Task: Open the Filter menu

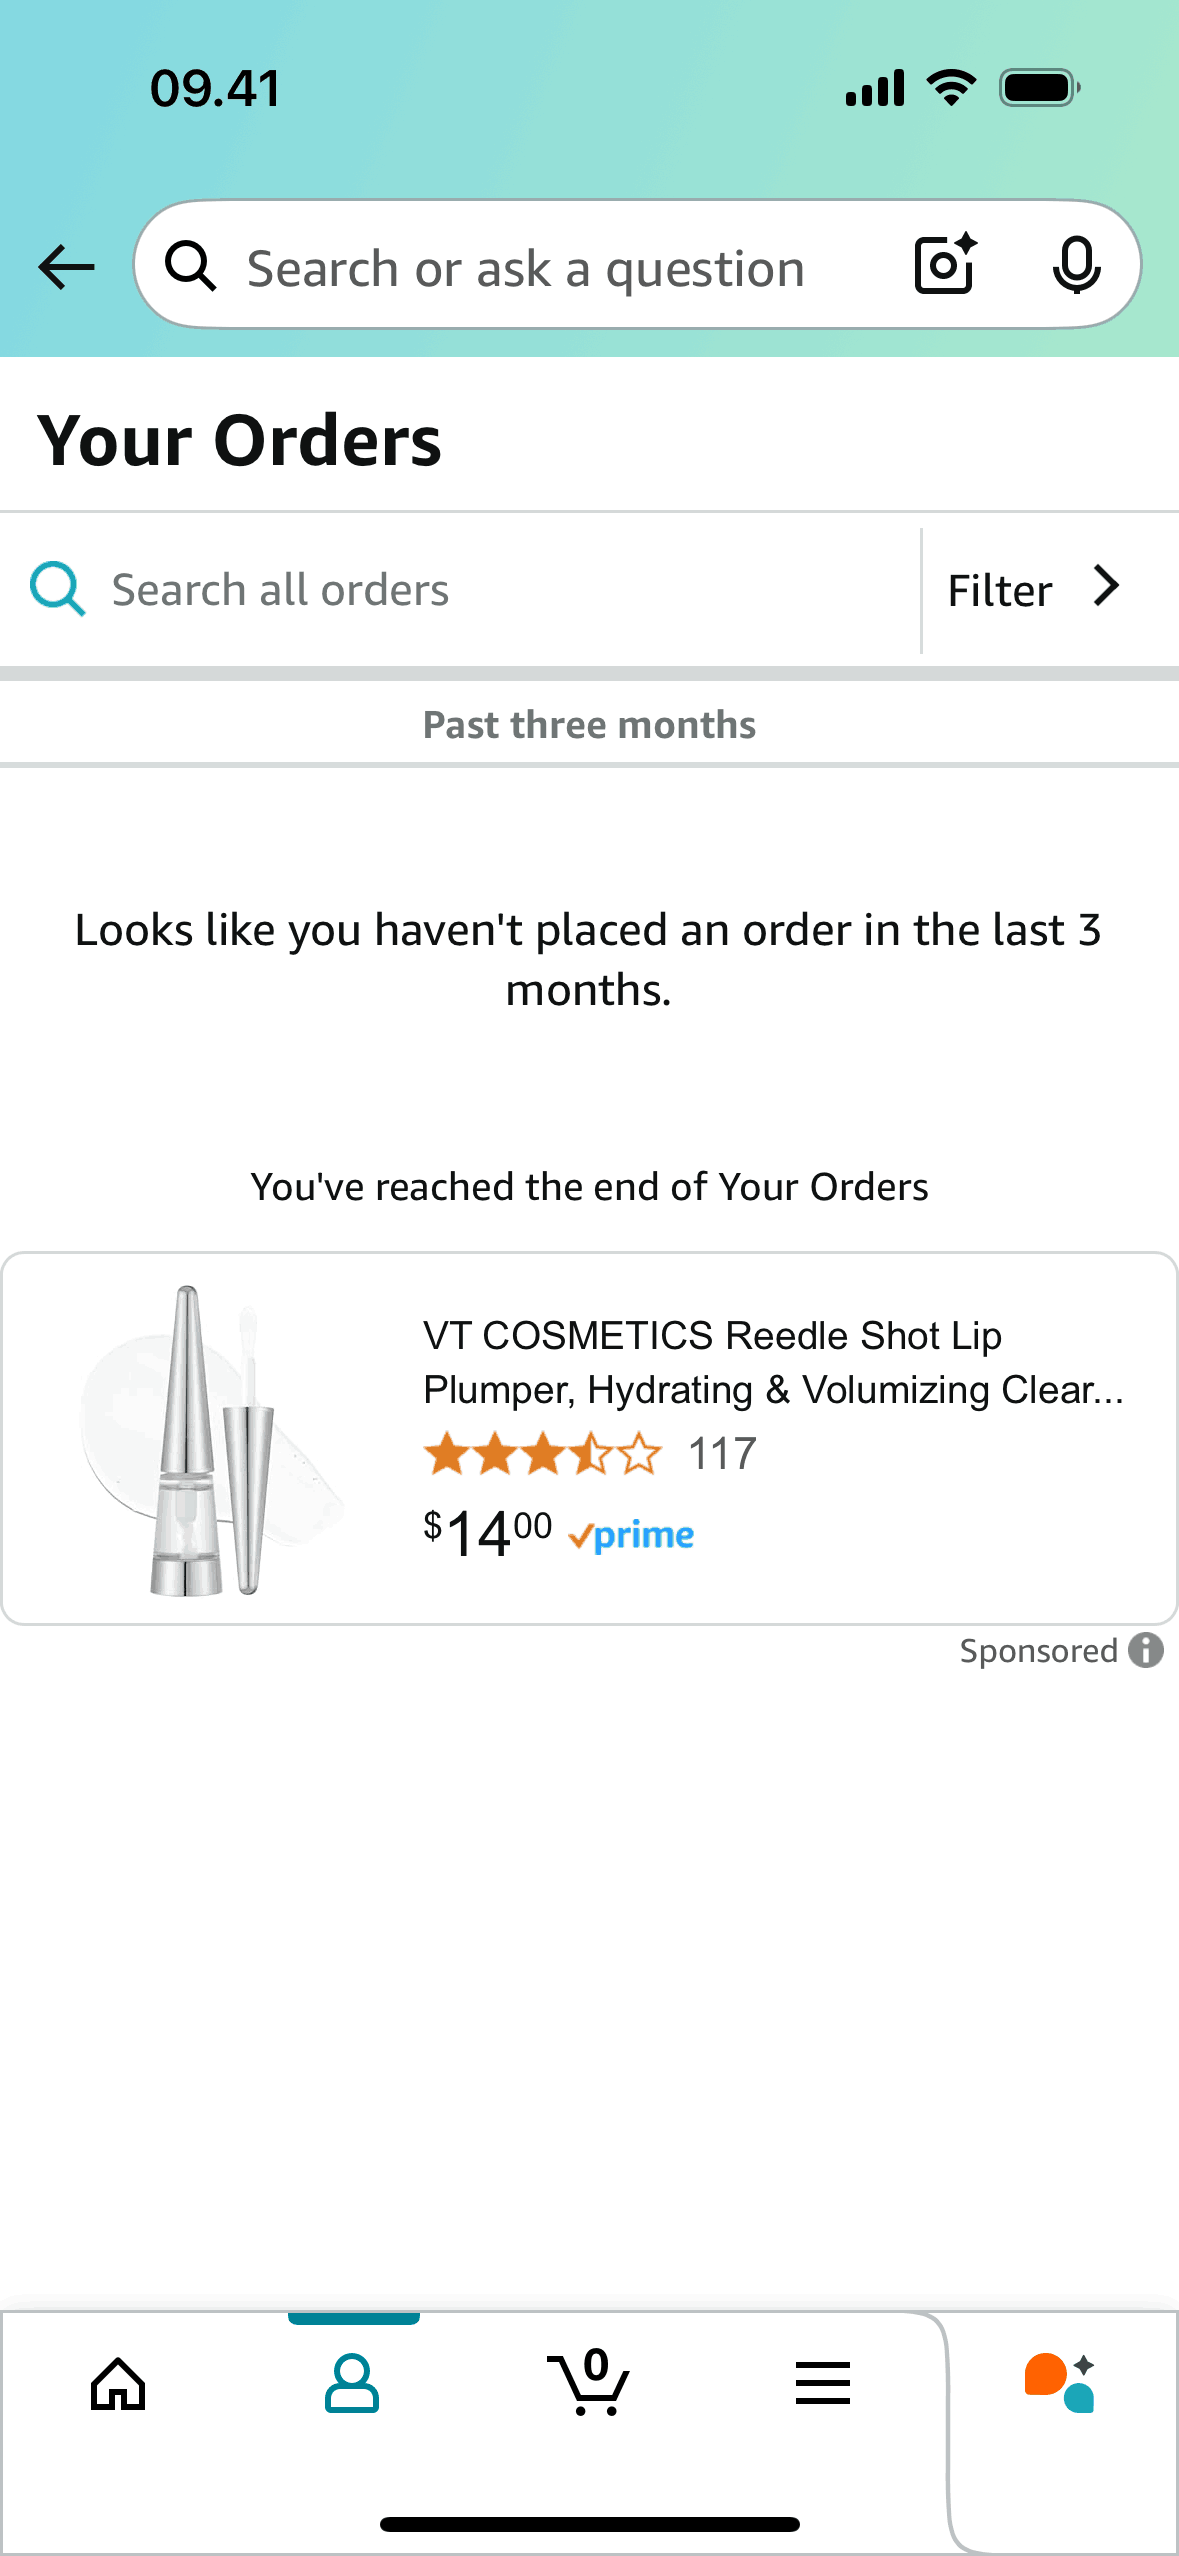Action: (1000, 591)
